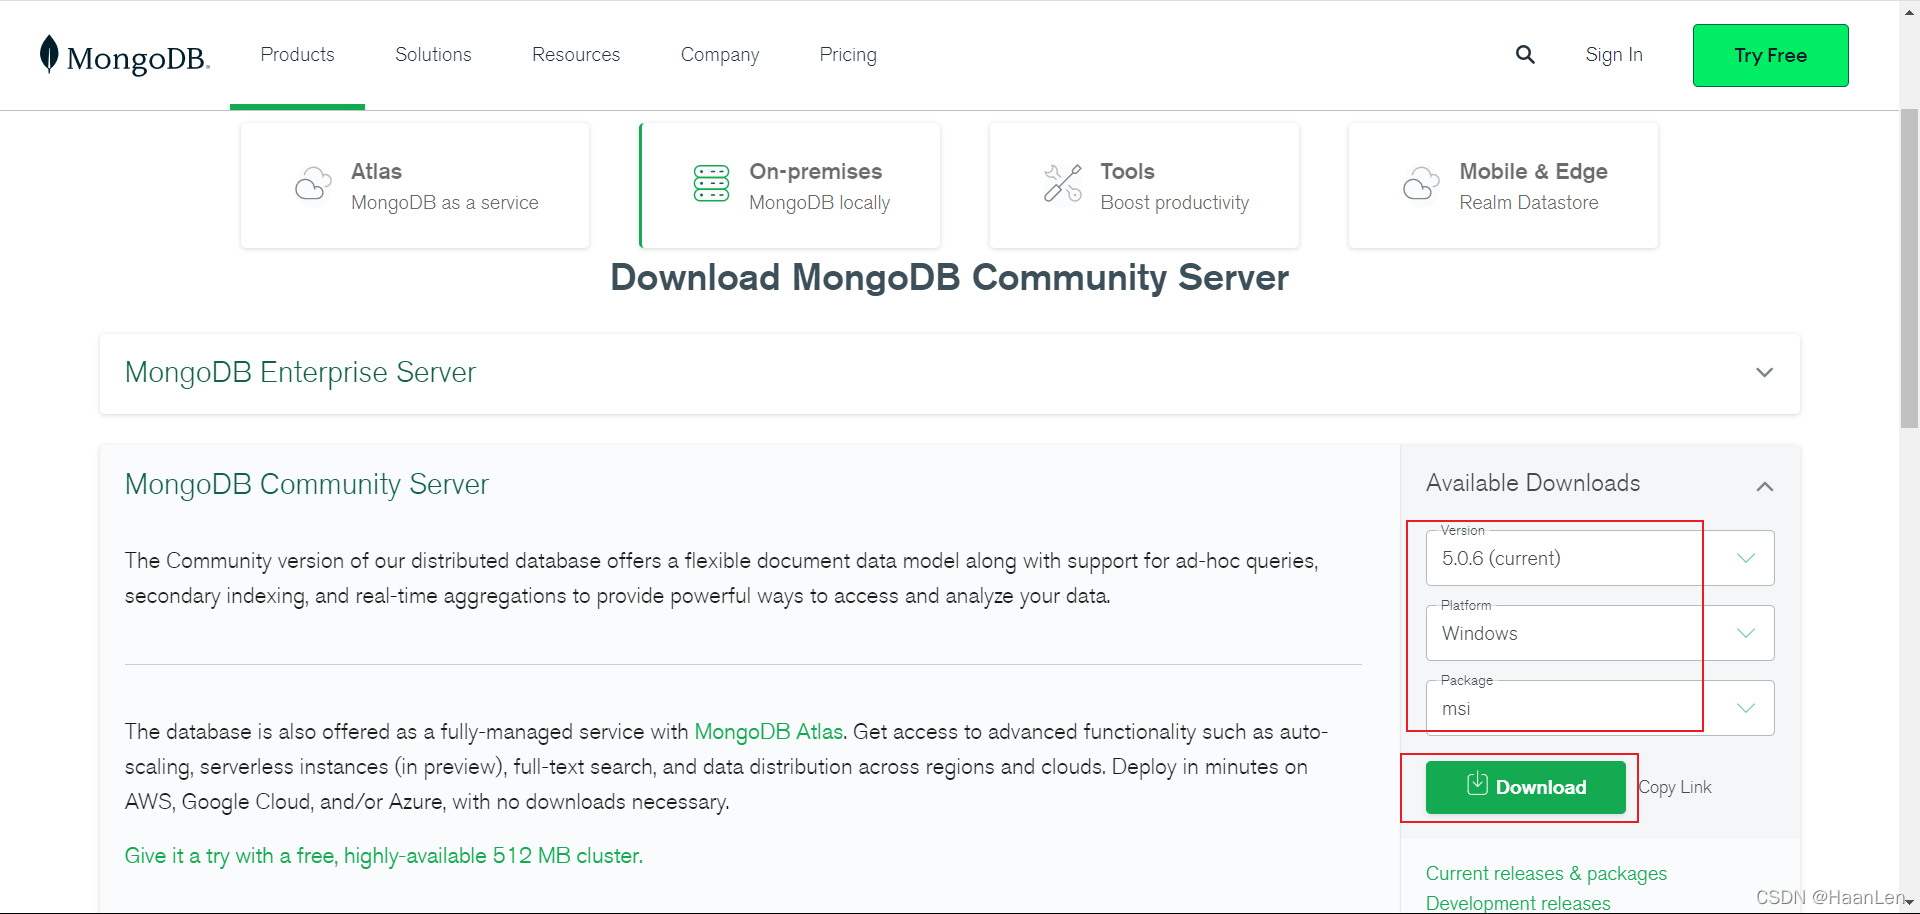Image resolution: width=1920 pixels, height=914 pixels.
Task: Open the Platform dropdown set to Windows
Action: tap(1600, 633)
